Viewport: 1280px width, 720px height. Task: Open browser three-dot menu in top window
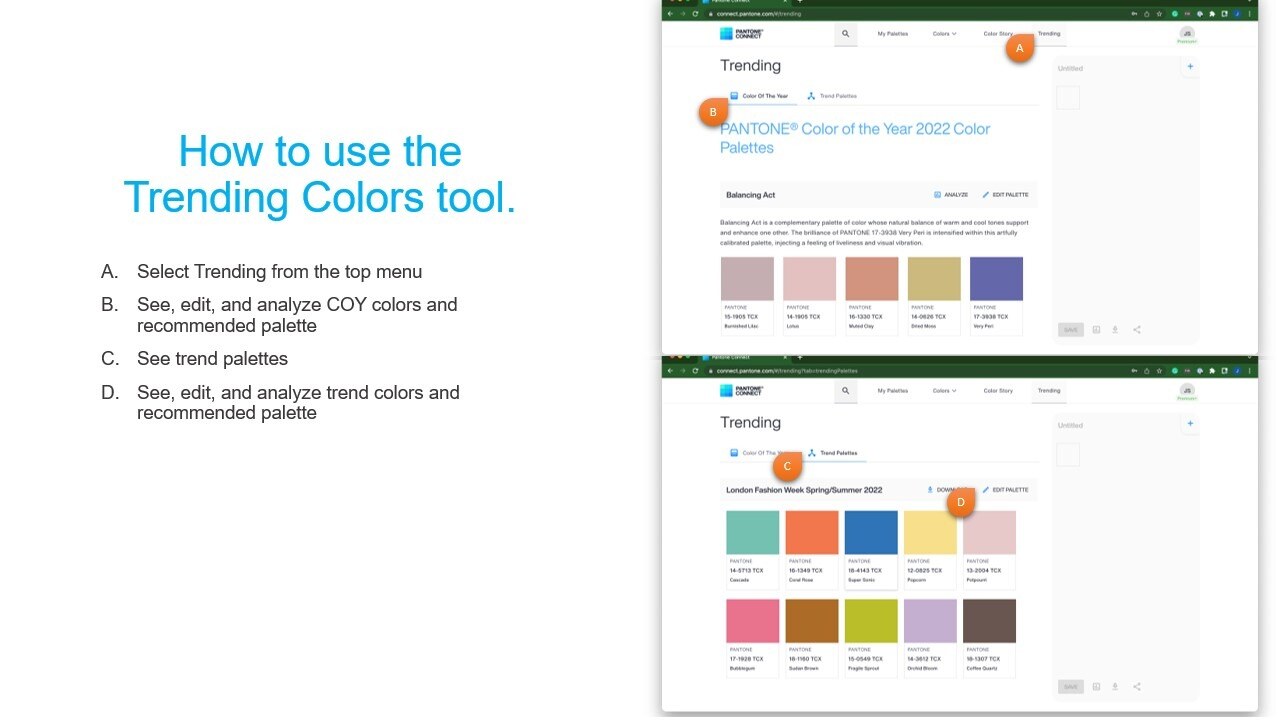pos(1250,13)
